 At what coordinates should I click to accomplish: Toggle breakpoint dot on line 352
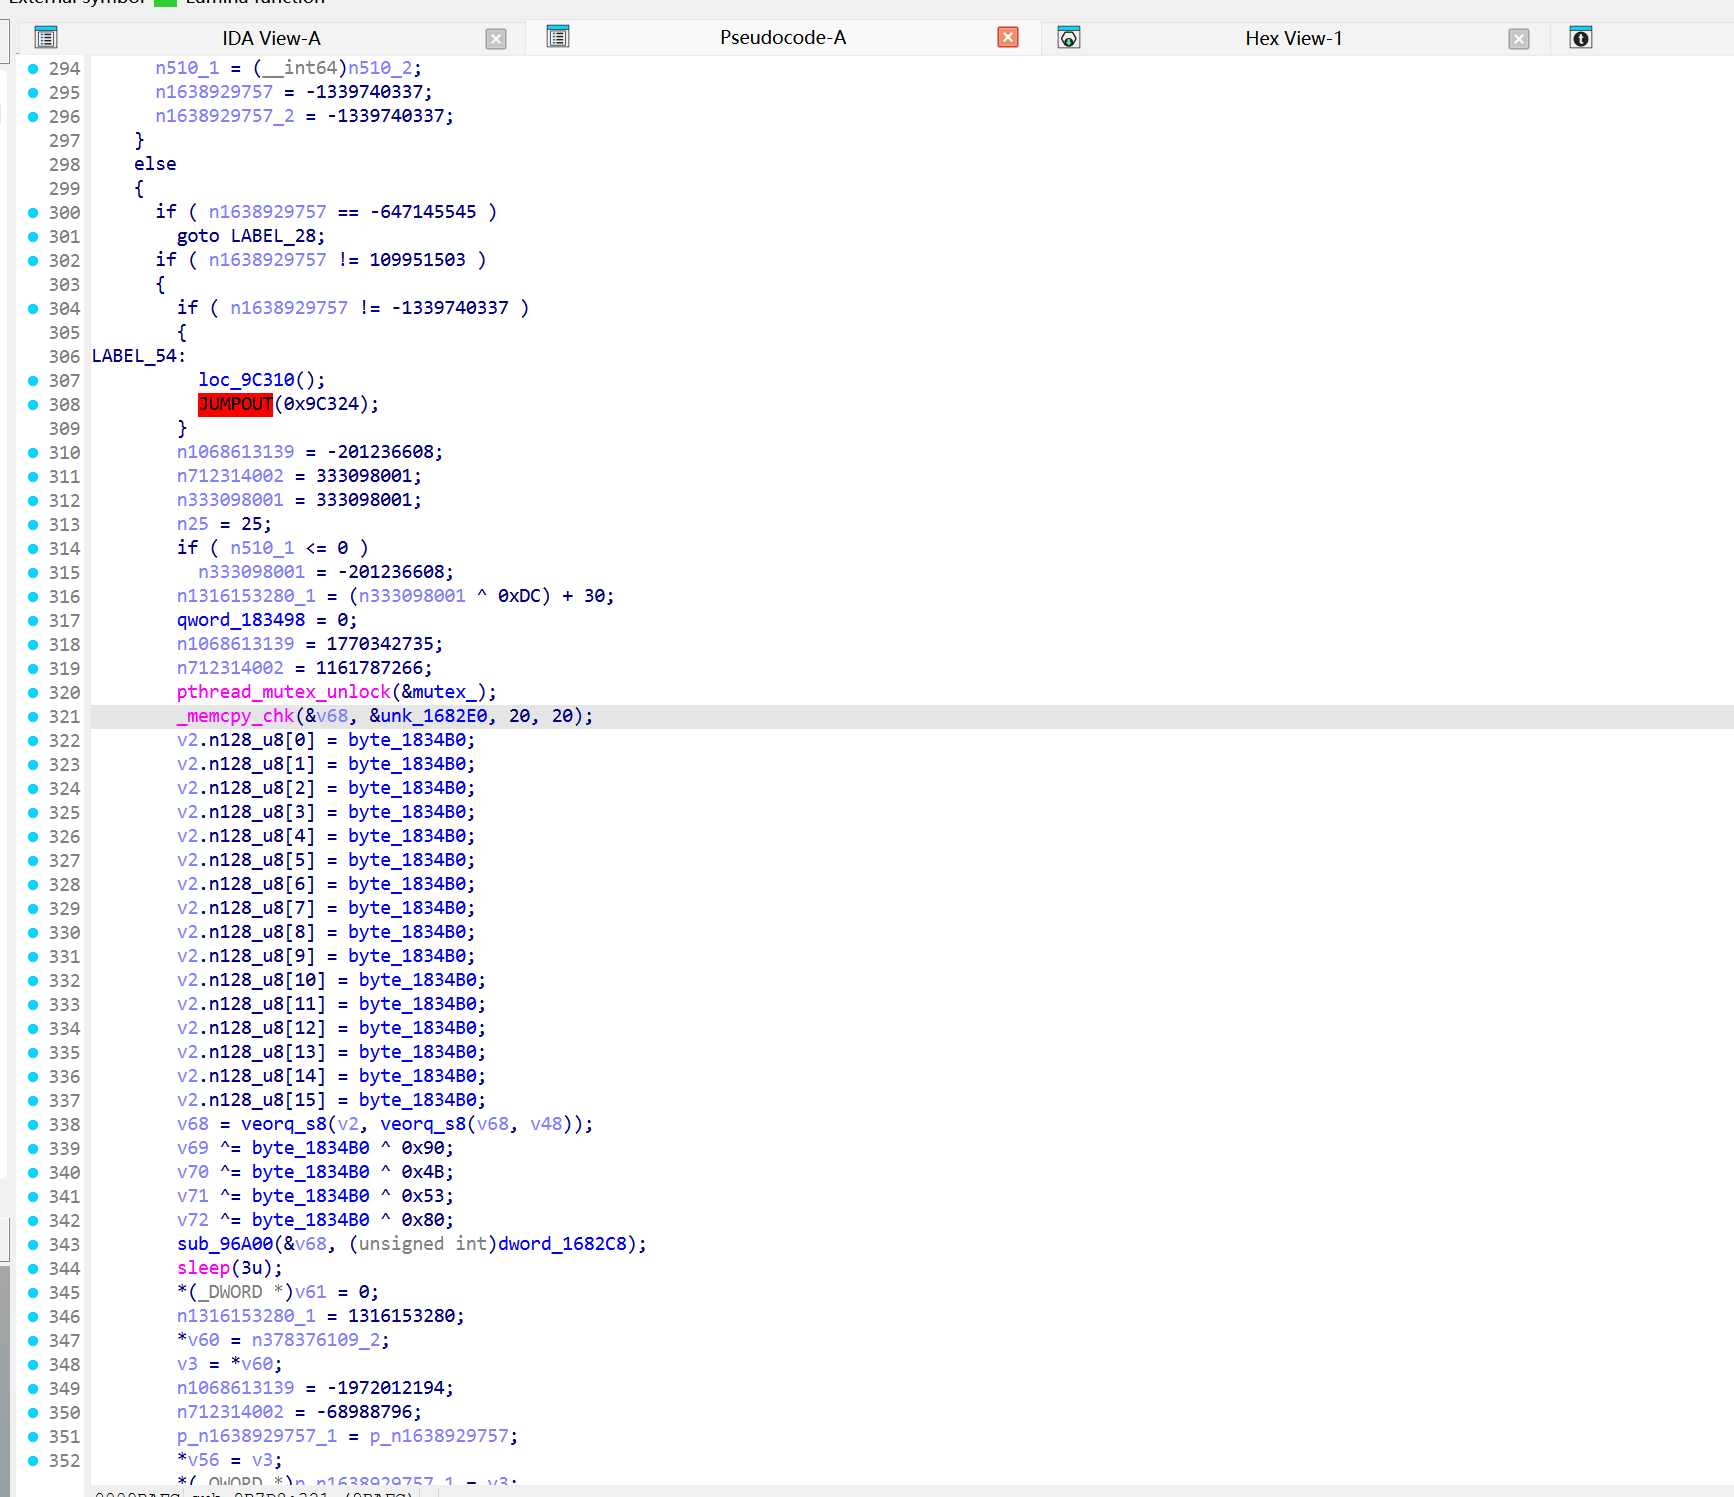pos(33,1460)
